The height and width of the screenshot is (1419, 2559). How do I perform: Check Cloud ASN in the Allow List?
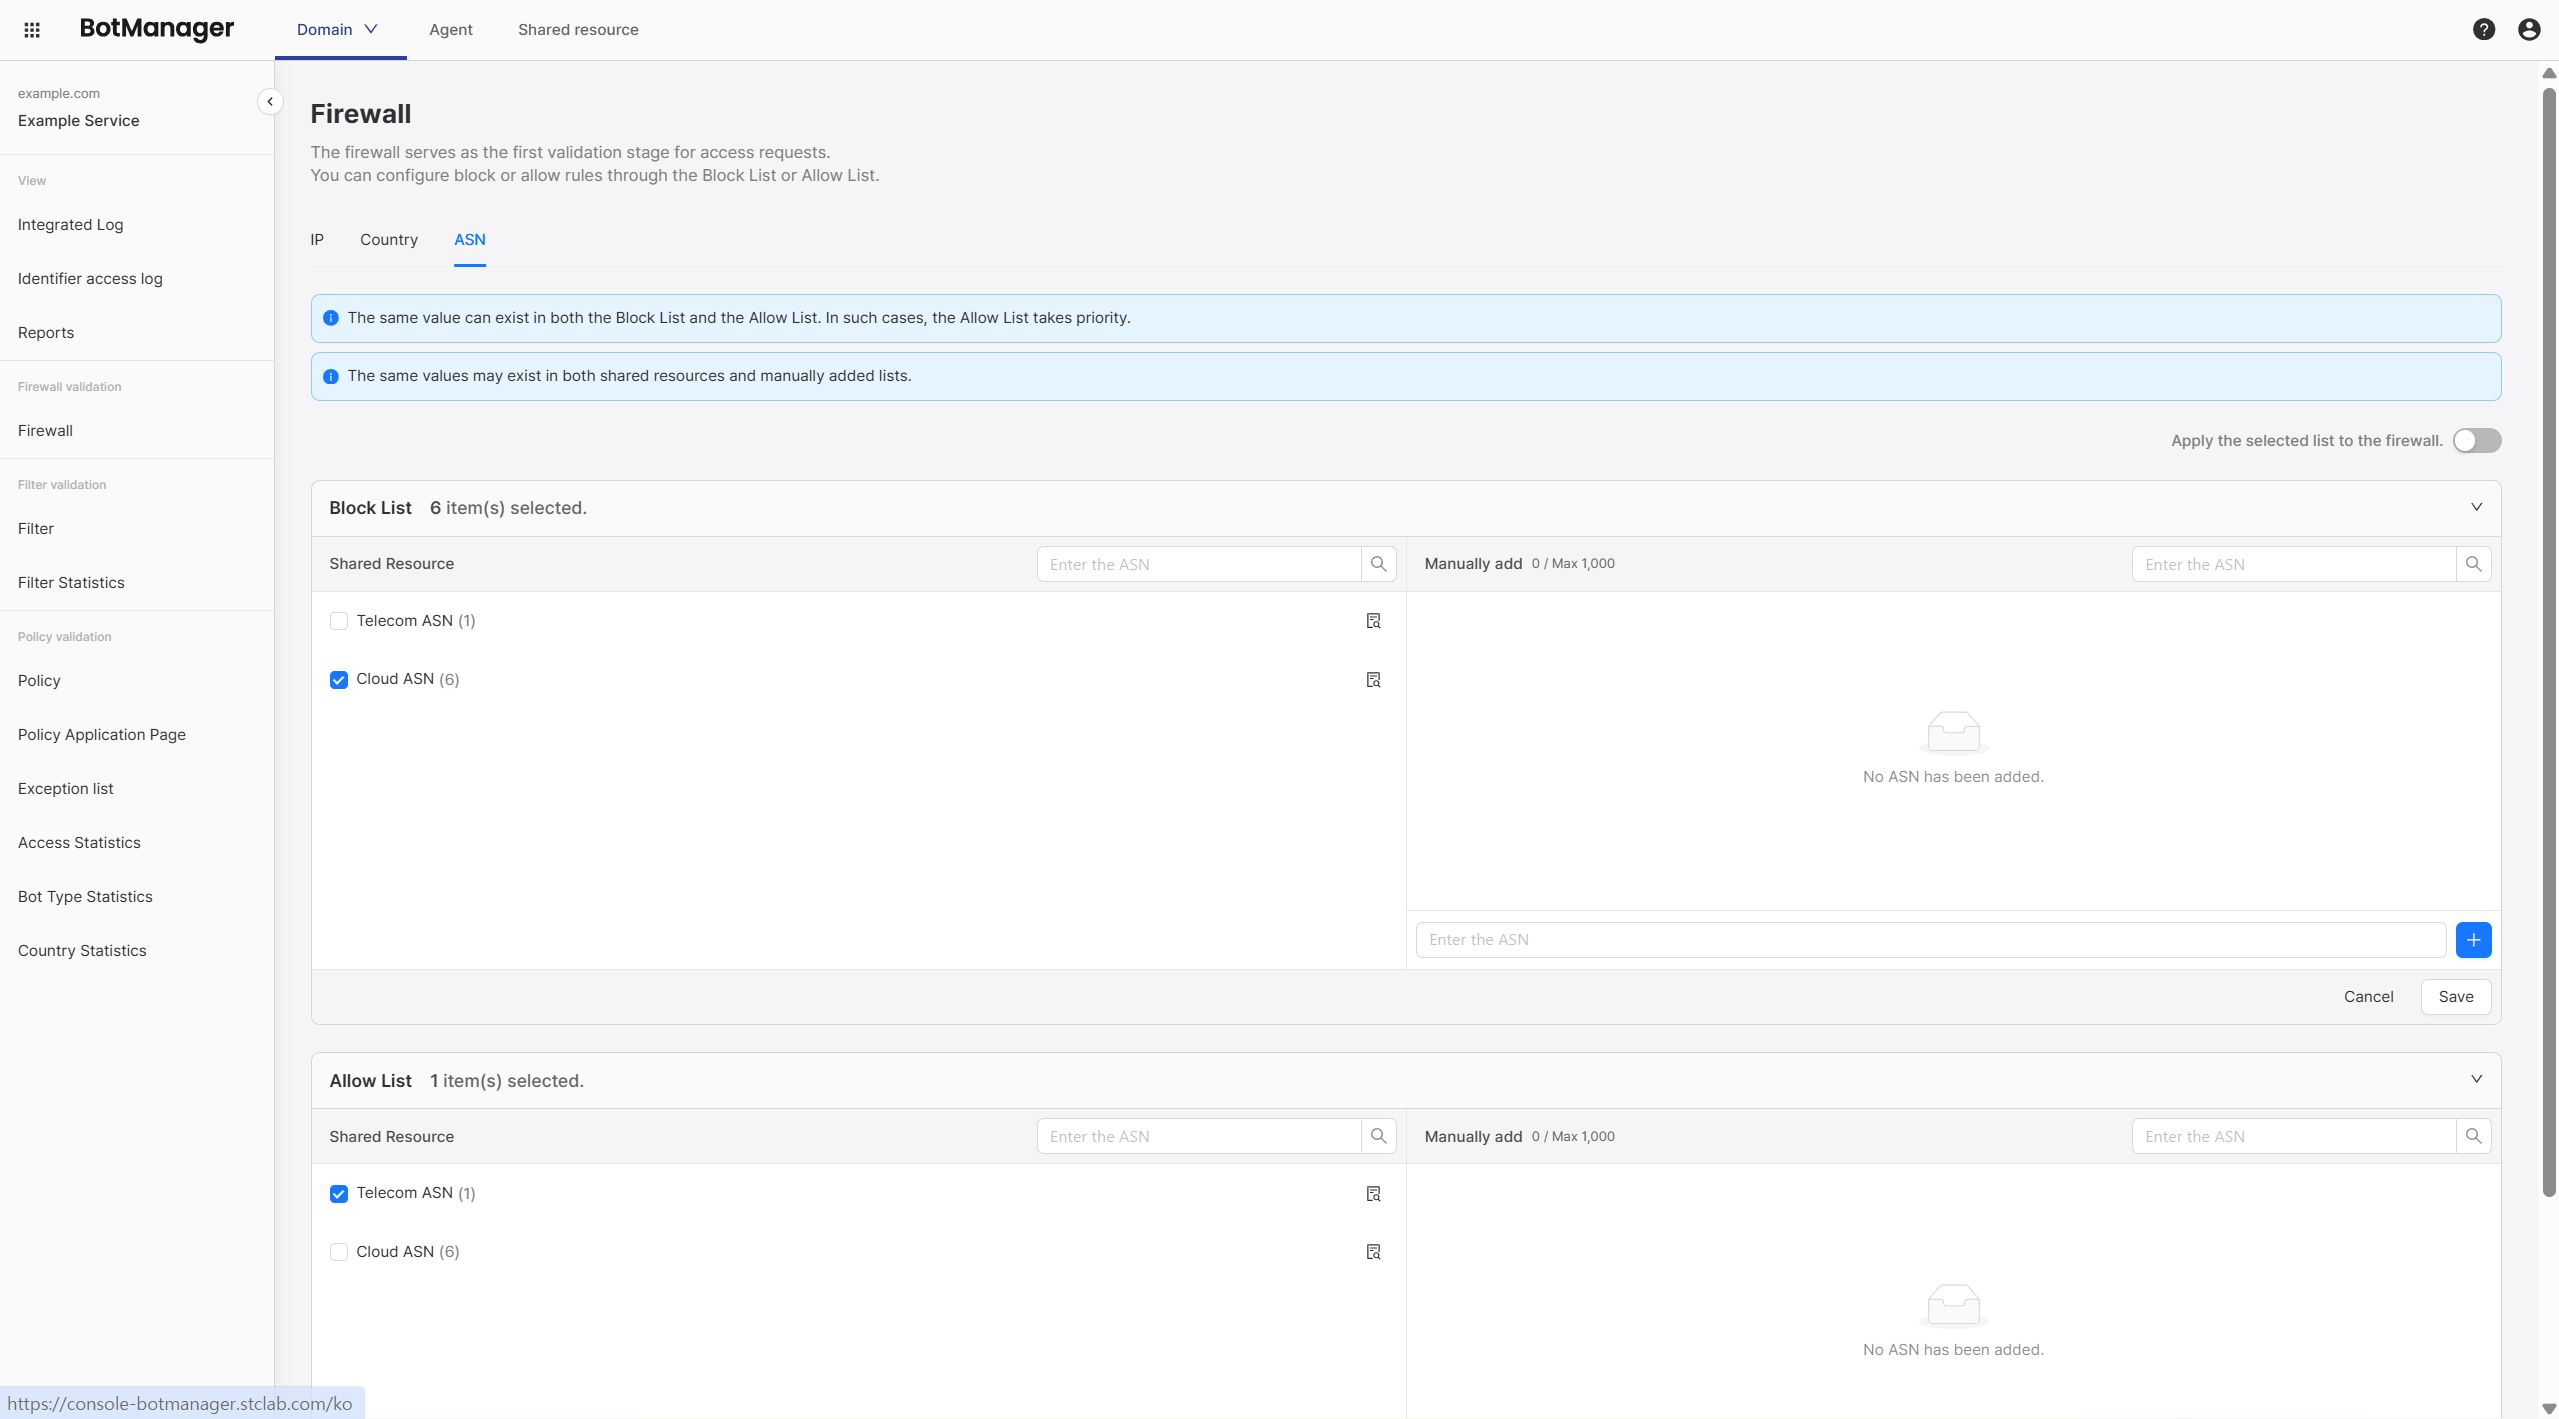click(339, 1252)
